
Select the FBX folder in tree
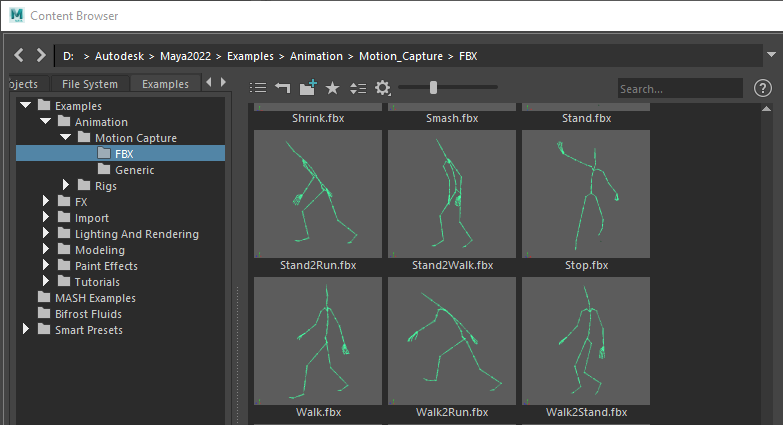click(x=120, y=153)
